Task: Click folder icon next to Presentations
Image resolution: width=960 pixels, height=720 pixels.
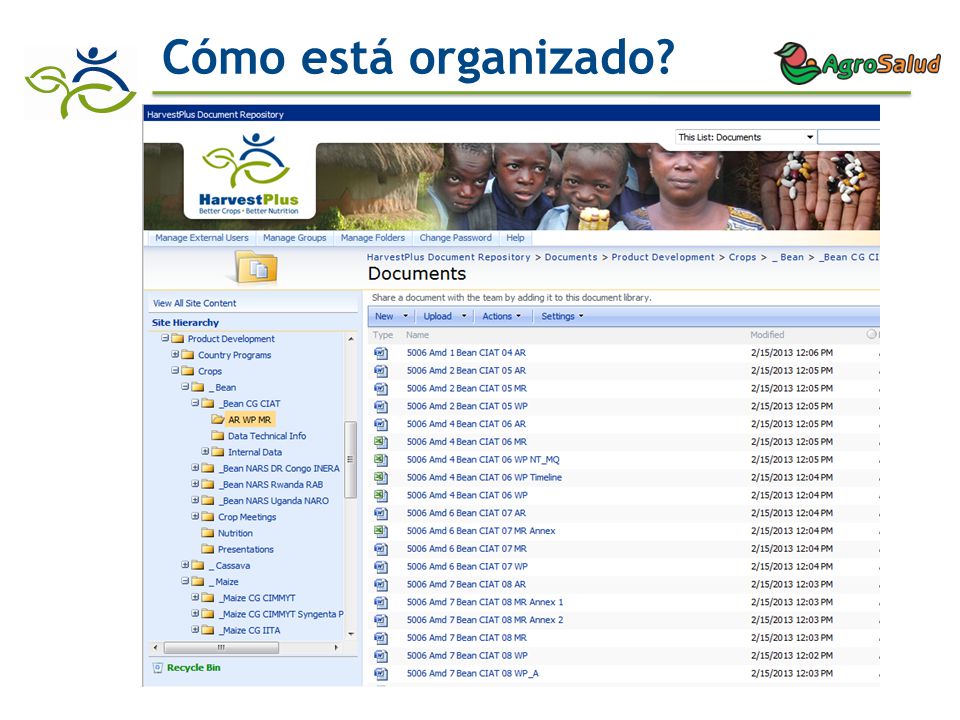Action: click(x=208, y=549)
